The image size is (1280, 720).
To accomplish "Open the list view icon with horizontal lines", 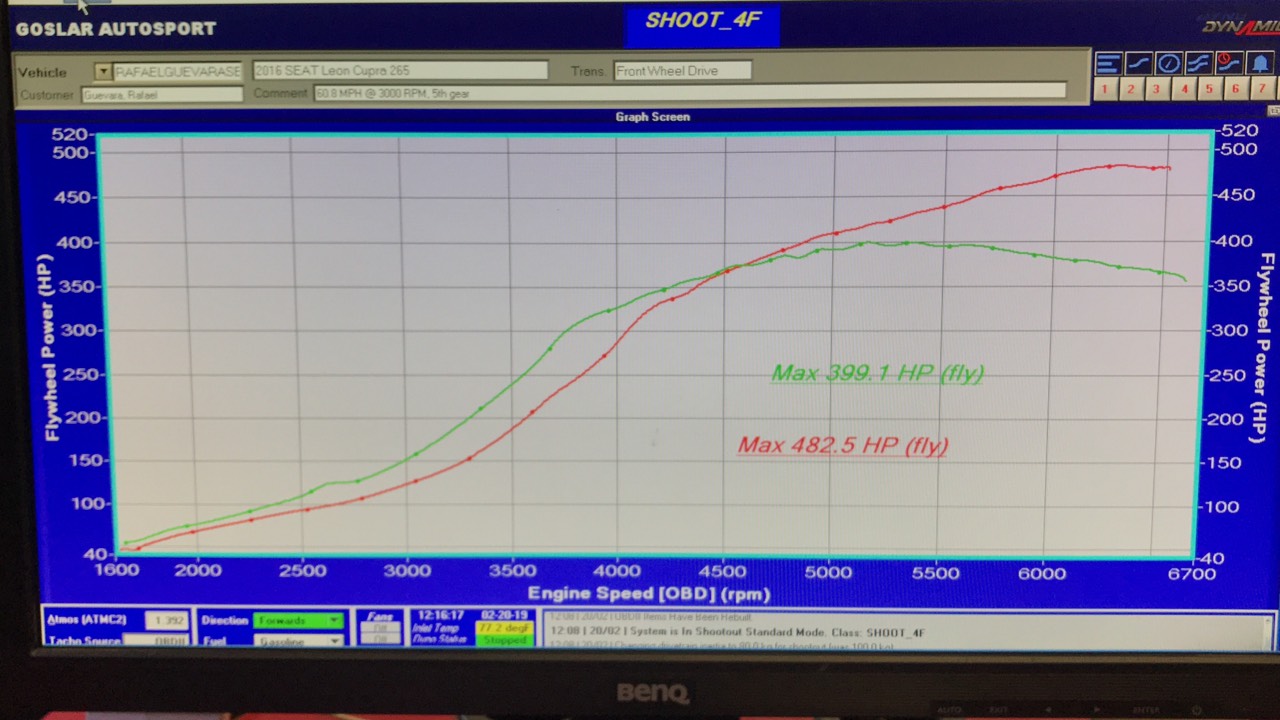I will click(x=1108, y=63).
